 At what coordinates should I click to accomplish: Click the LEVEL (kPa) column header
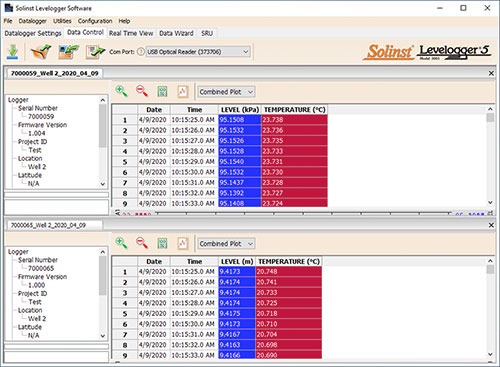[240, 110]
